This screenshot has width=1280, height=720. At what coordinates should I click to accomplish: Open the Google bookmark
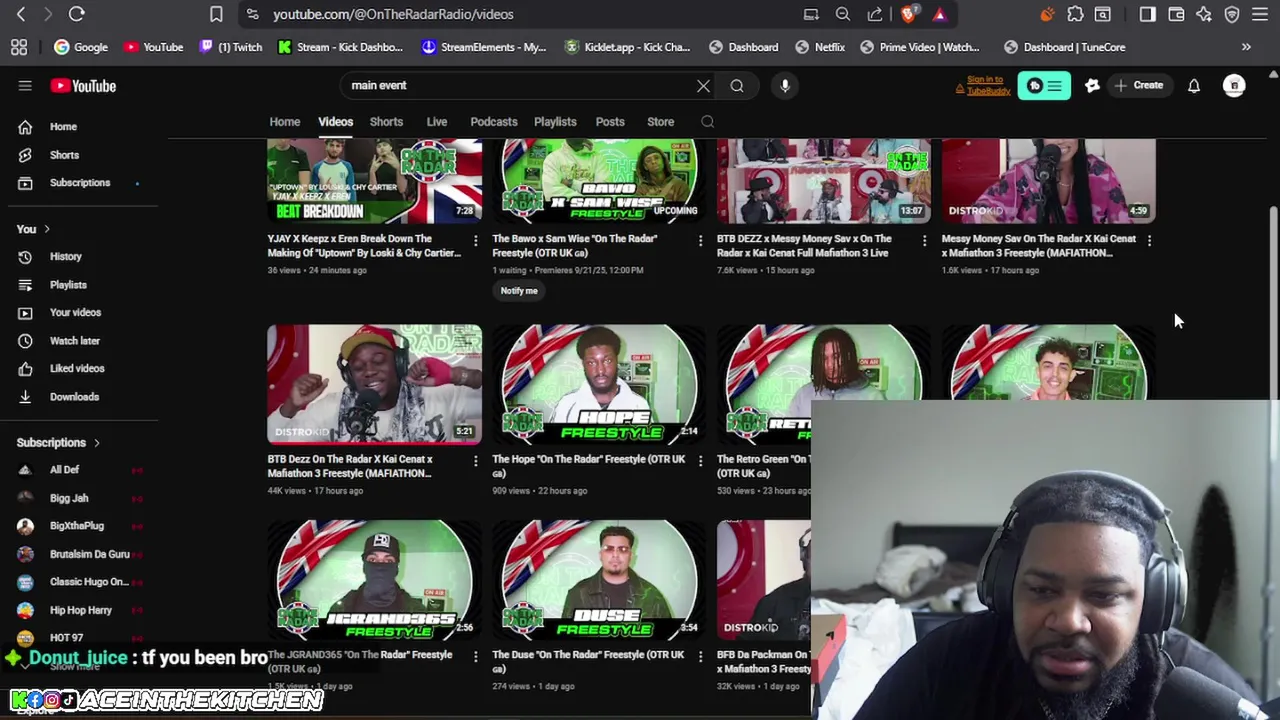(81, 47)
